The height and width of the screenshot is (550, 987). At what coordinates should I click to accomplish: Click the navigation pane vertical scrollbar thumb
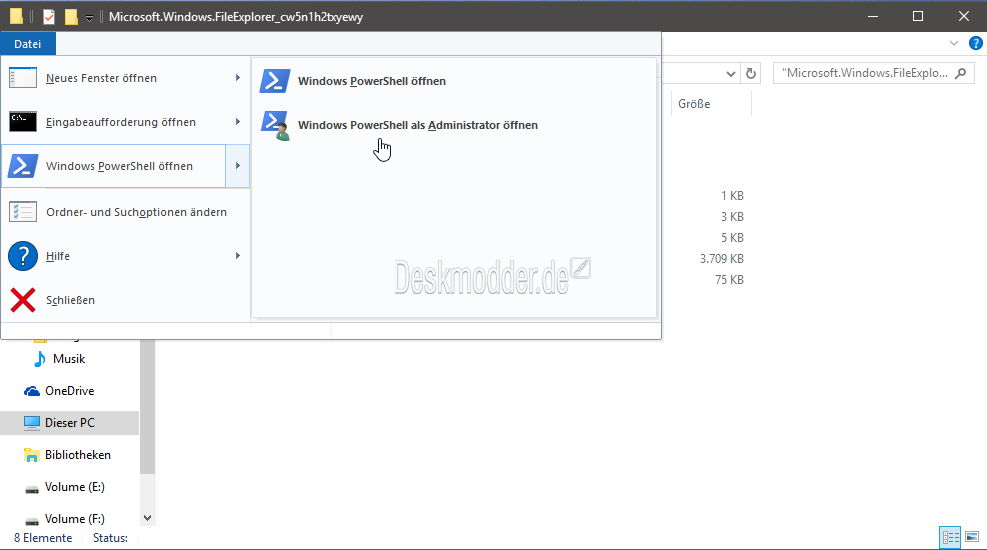147,407
